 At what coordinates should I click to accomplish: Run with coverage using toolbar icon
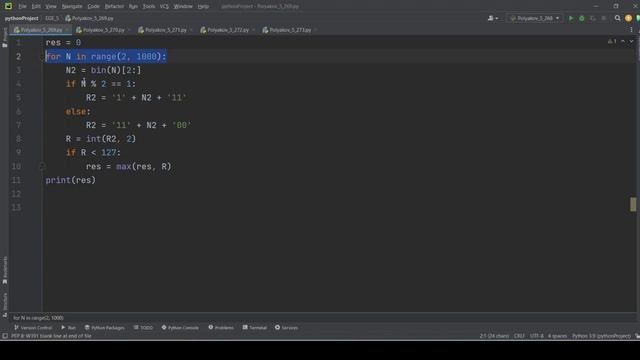click(x=593, y=18)
